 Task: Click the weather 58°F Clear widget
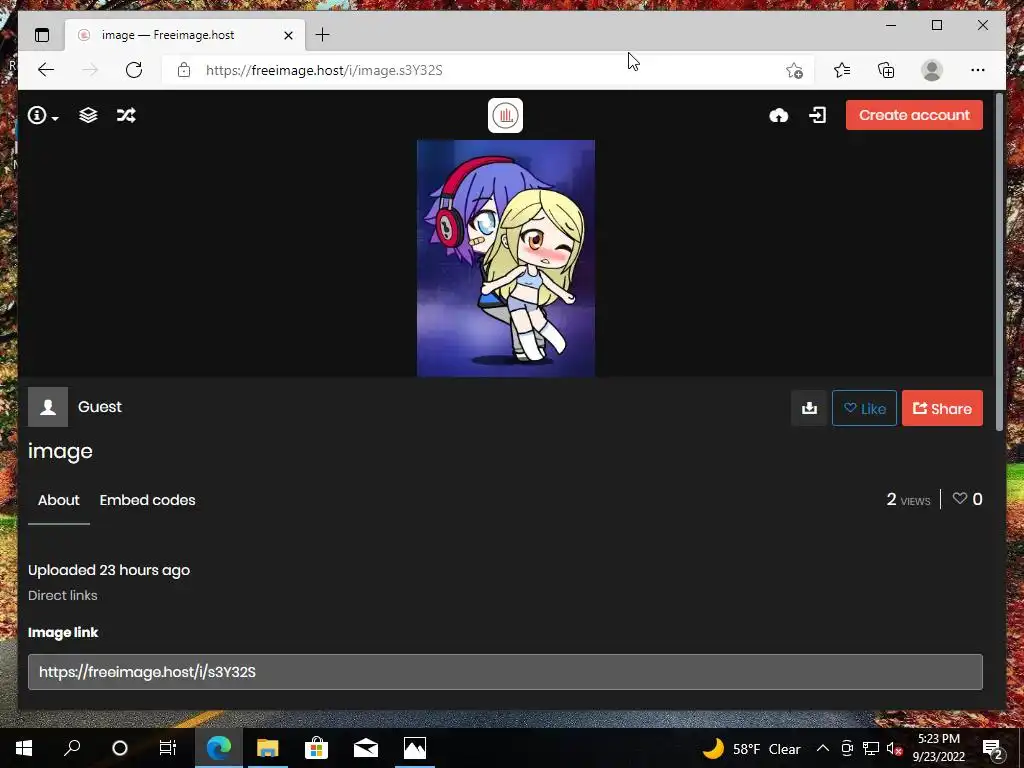pos(751,748)
